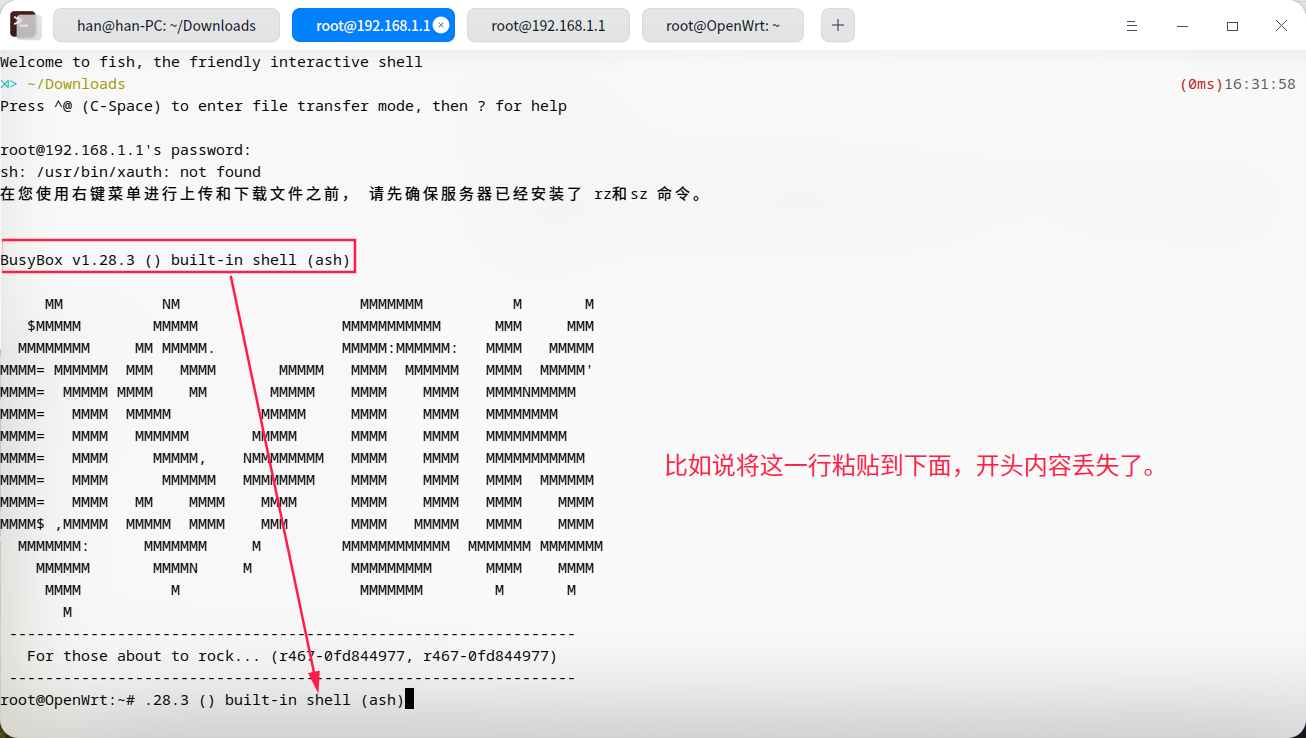This screenshot has height=738, width=1306.
Task: Click the root@OpenWrt:~# prompt text
Action: pos(67,700)
